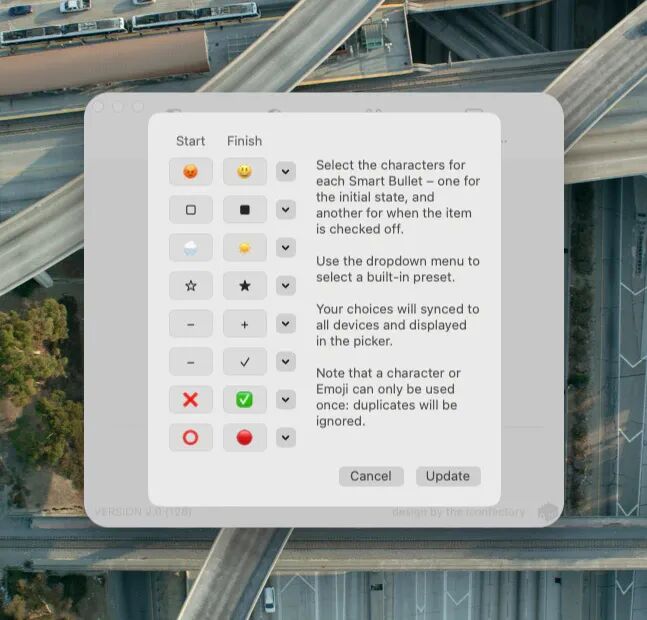This screenshot has width=647, height=620.
Task: Open preset dropdown for the minus and checkmark row
Action: pos(286,362)
